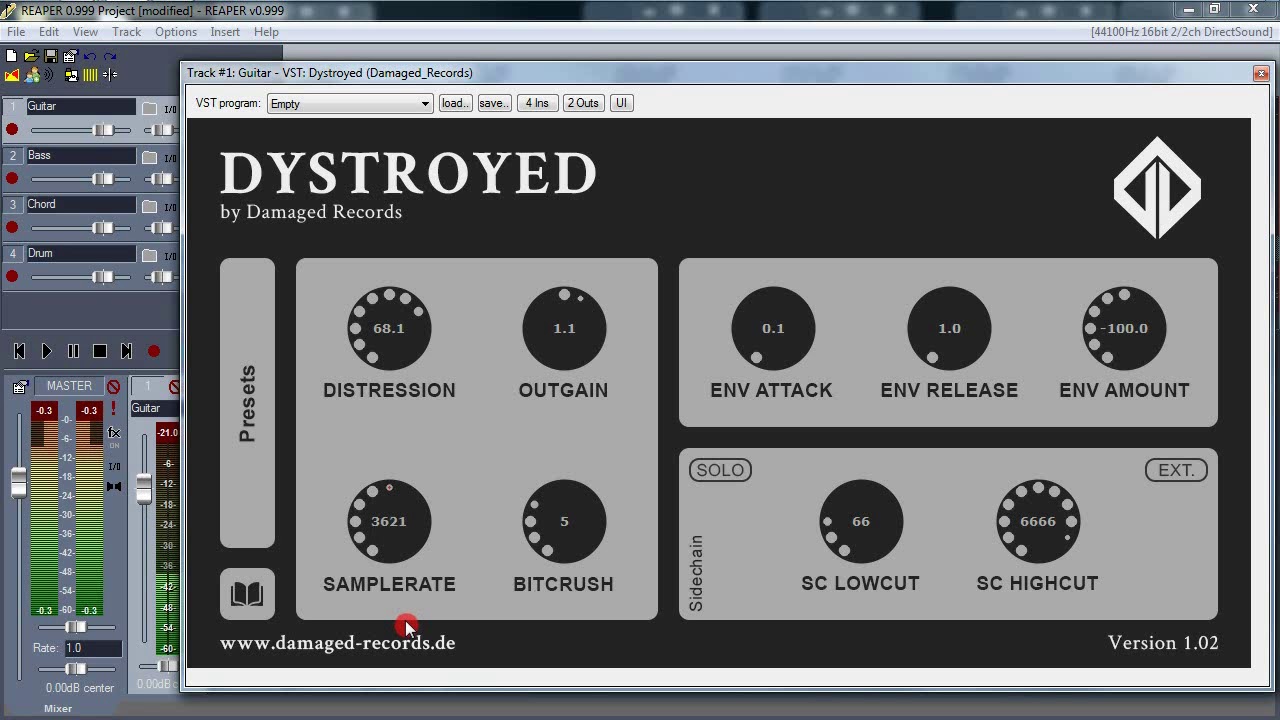Screen dimensions: 1280x720
Task: Click the New Project toolbar icon
Action: [11, 56]
